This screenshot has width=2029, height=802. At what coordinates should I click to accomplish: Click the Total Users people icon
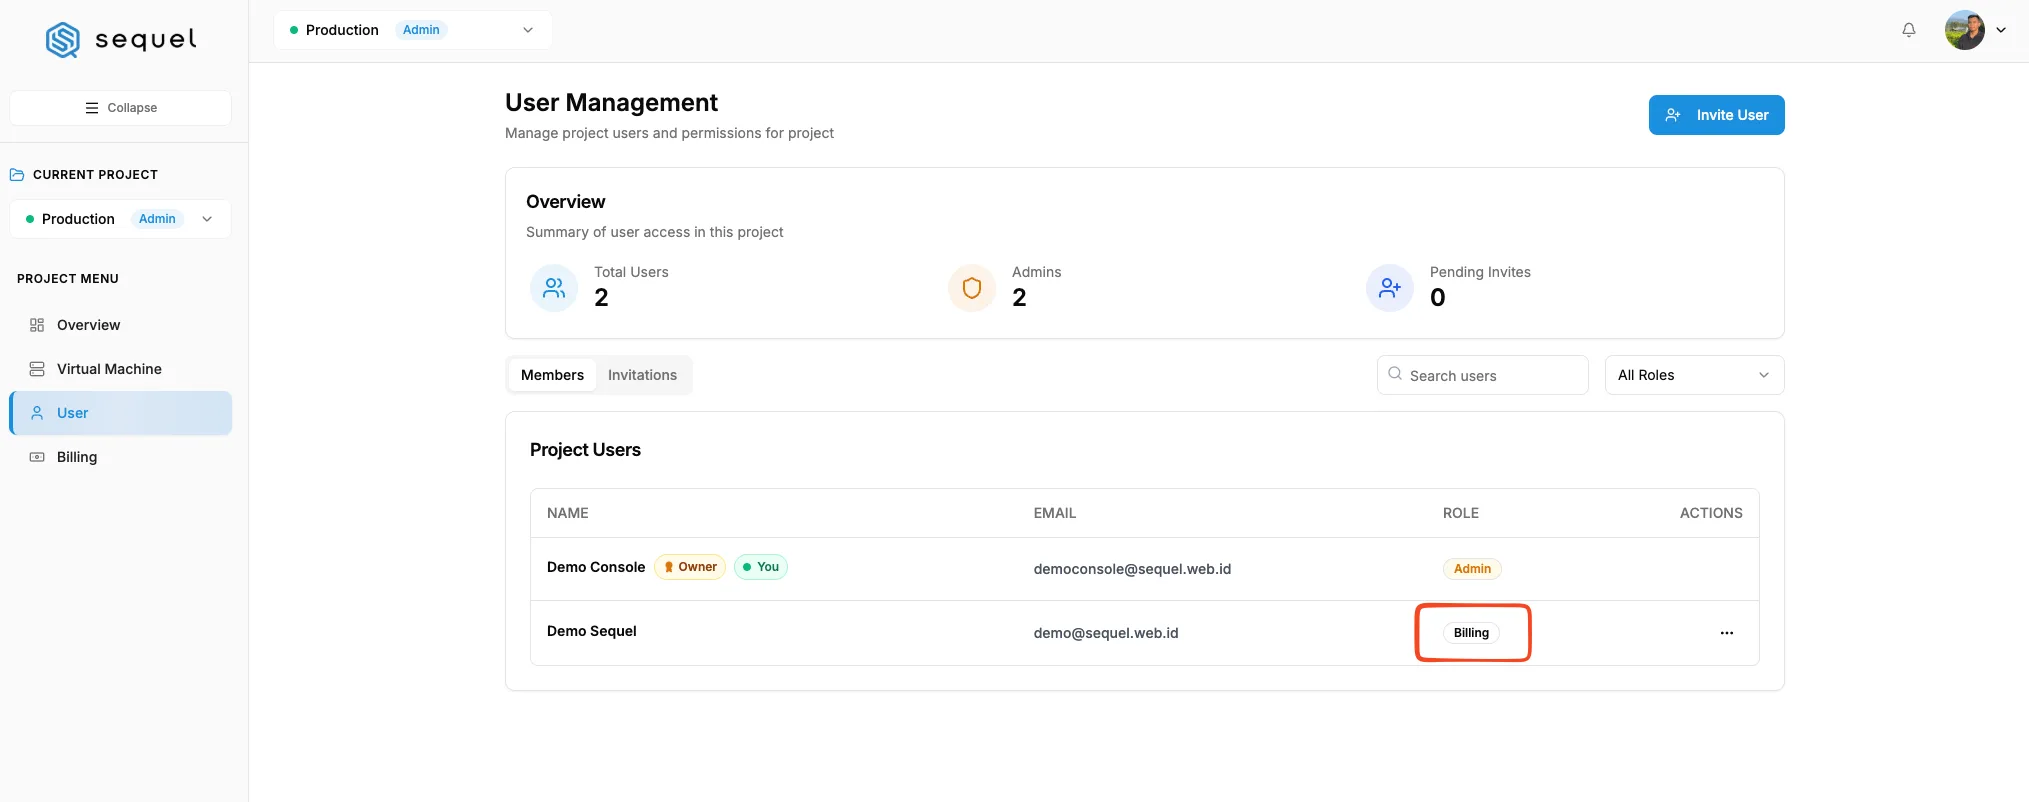(x=554, y=288)
